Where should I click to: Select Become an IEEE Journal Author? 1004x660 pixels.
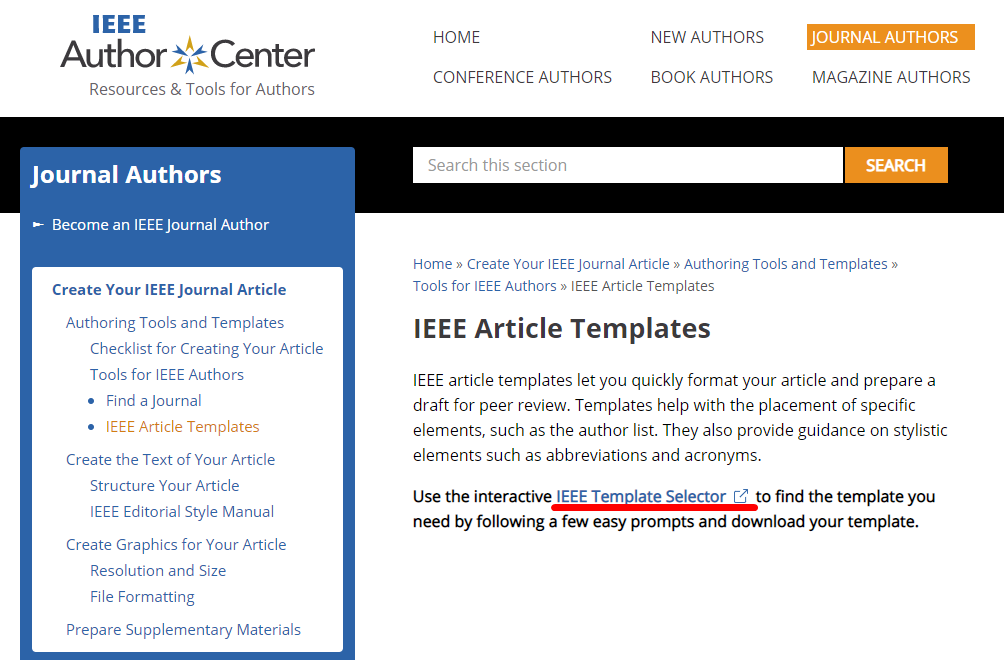(161, 224)
